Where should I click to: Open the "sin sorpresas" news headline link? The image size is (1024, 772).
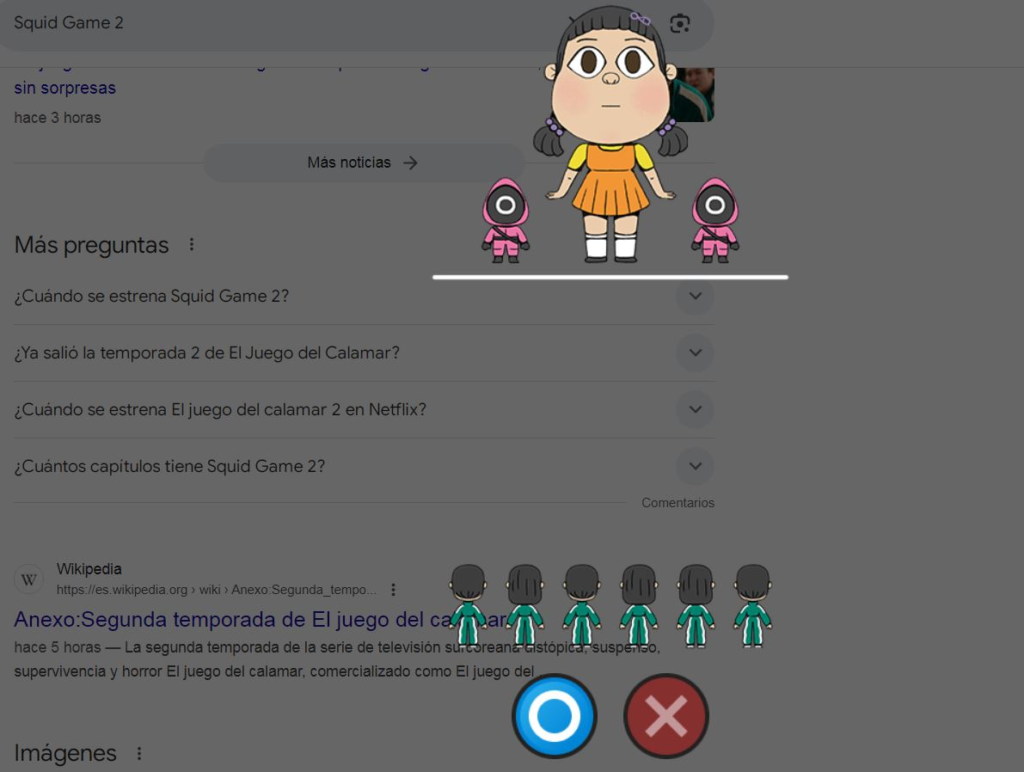(x=65, y=88)
